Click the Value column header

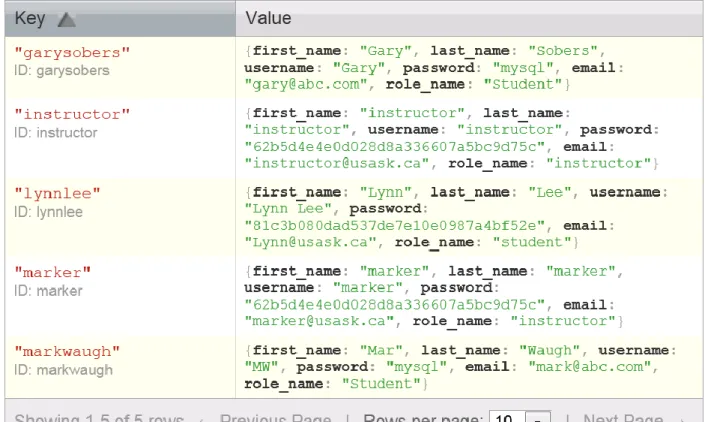[469, 18]
